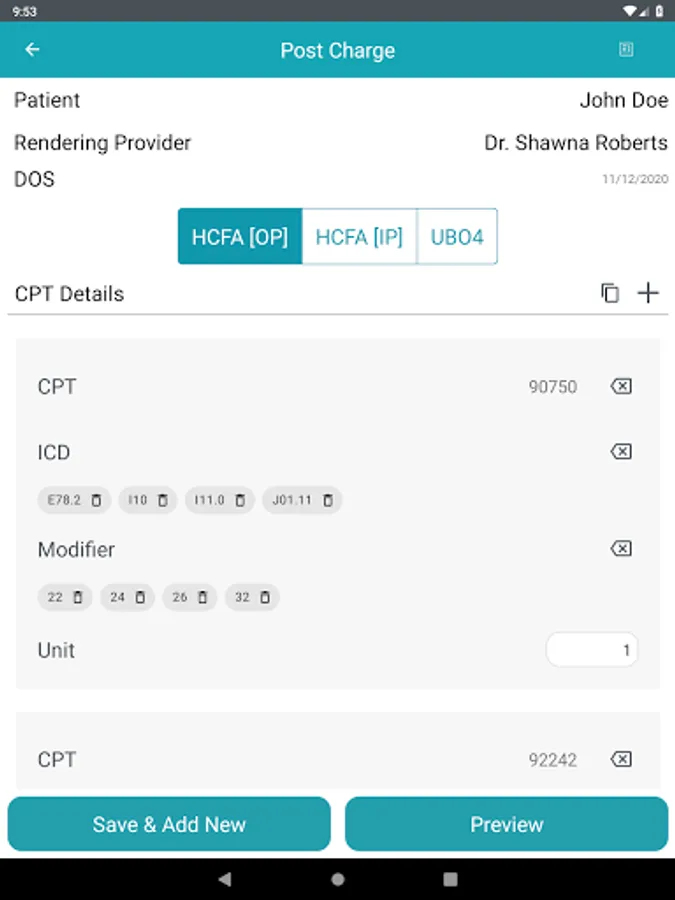Switch to HCFA [IP] tab

[359, 237]
